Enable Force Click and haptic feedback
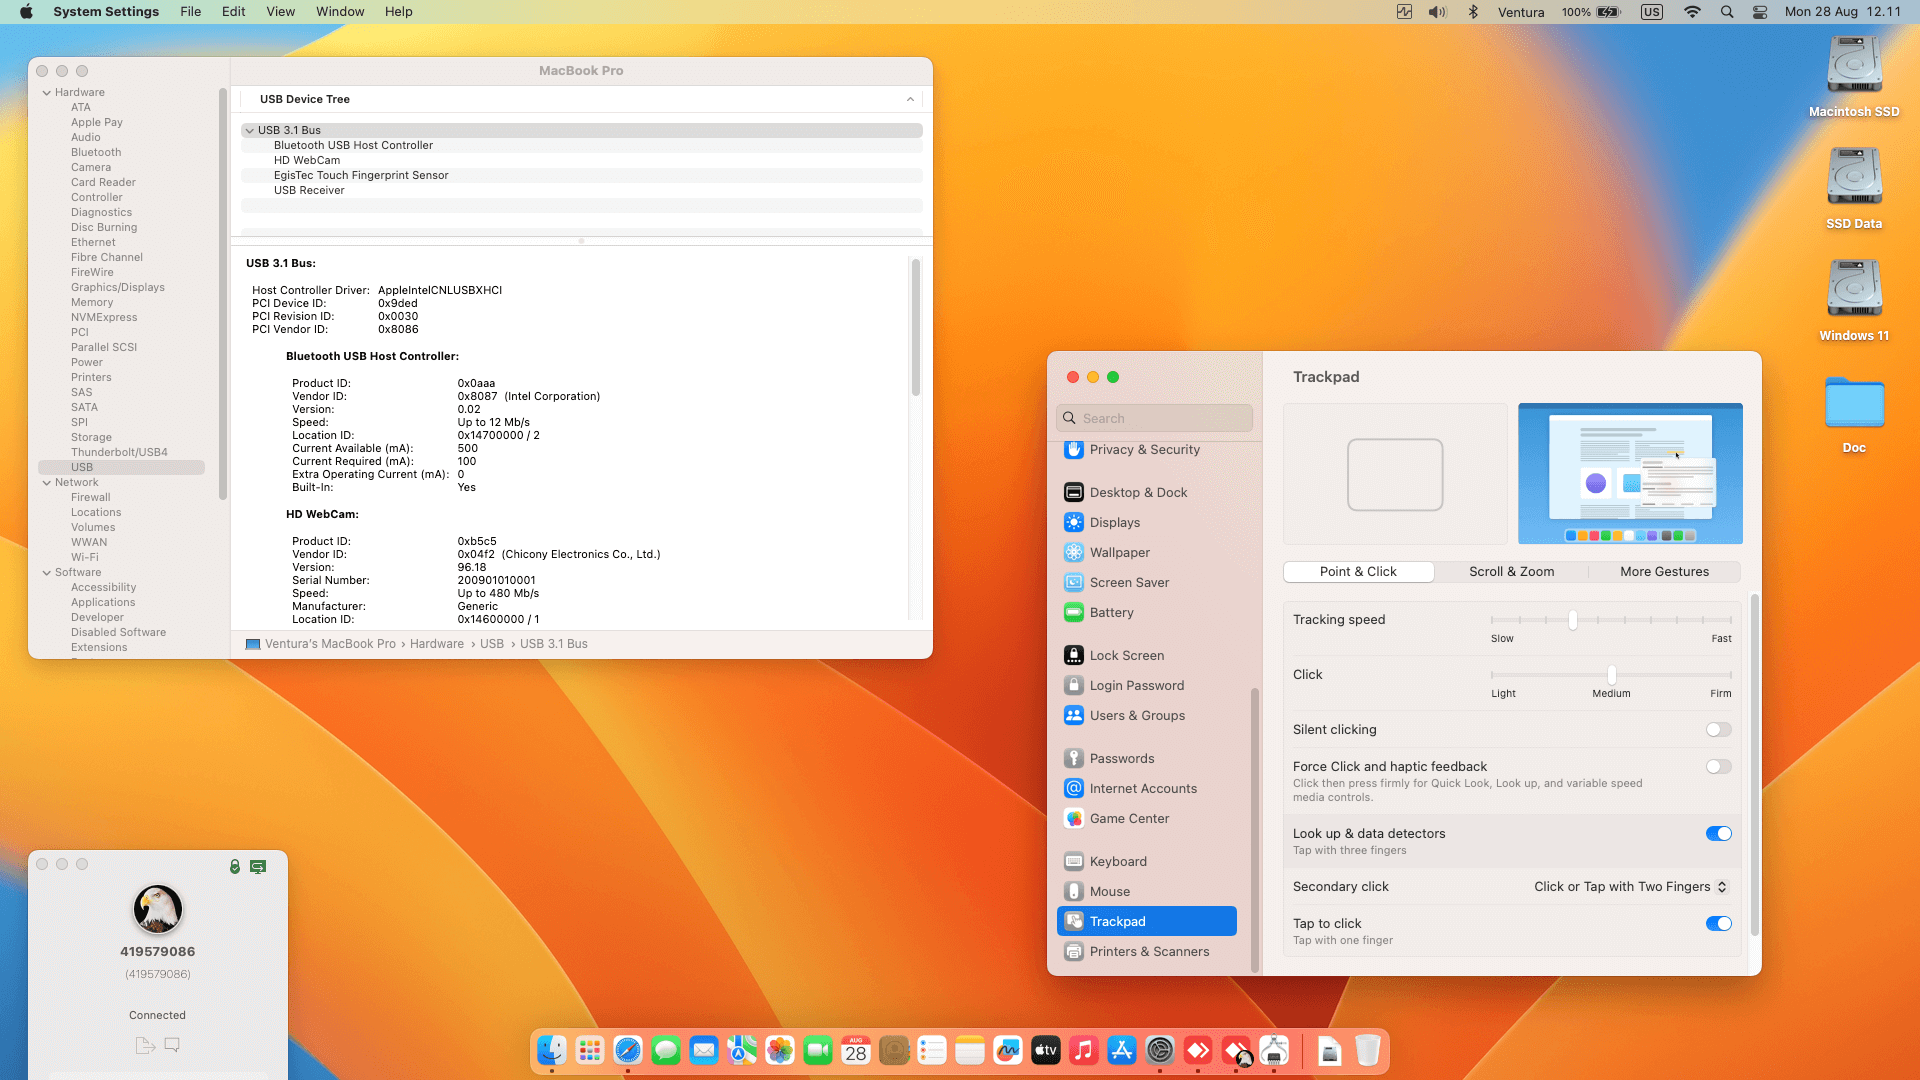 point(1718,766)
